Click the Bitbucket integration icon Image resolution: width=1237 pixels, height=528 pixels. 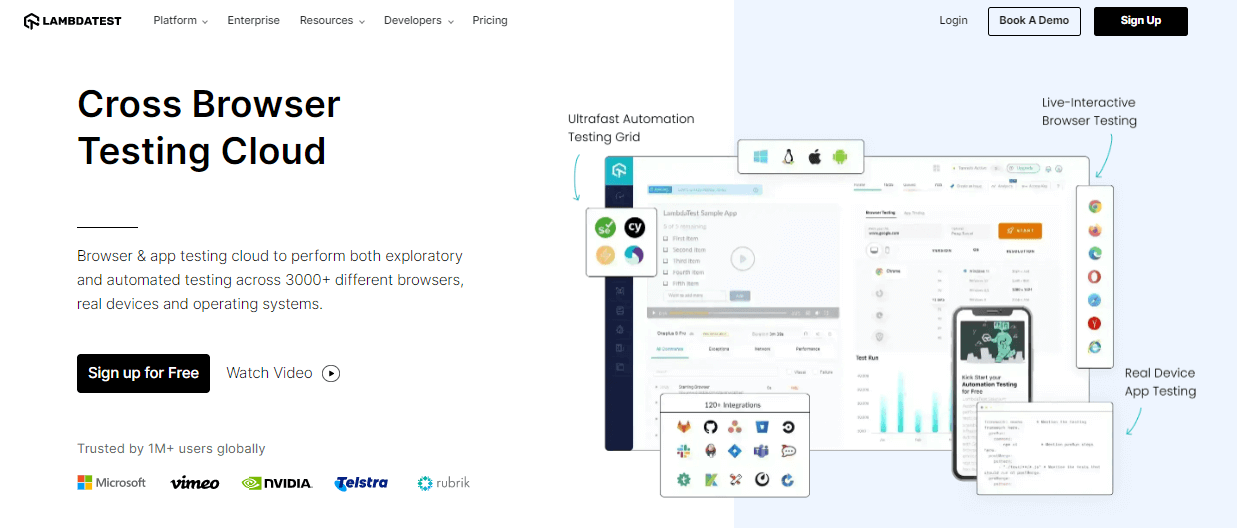tap(762, 426)
